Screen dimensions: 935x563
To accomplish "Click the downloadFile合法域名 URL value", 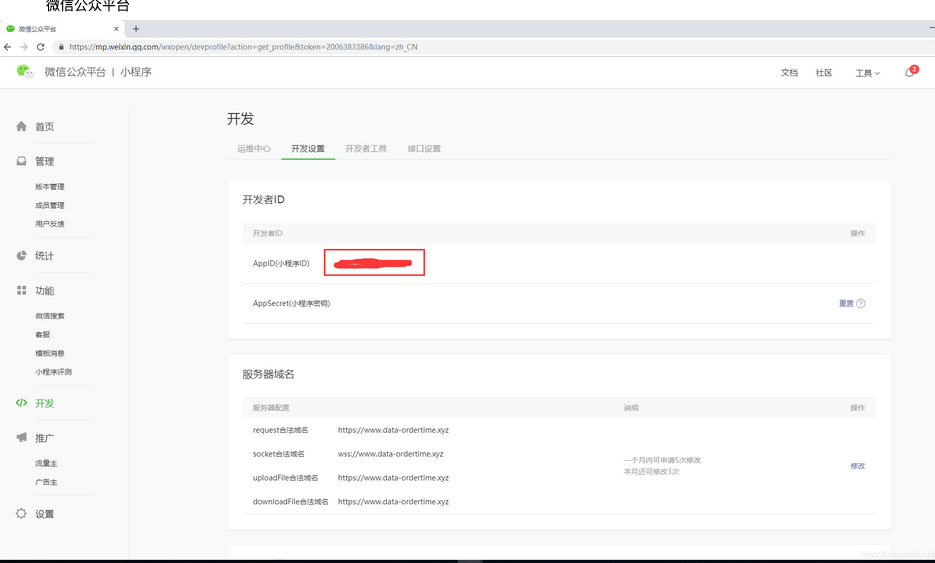I will point(393,502).
